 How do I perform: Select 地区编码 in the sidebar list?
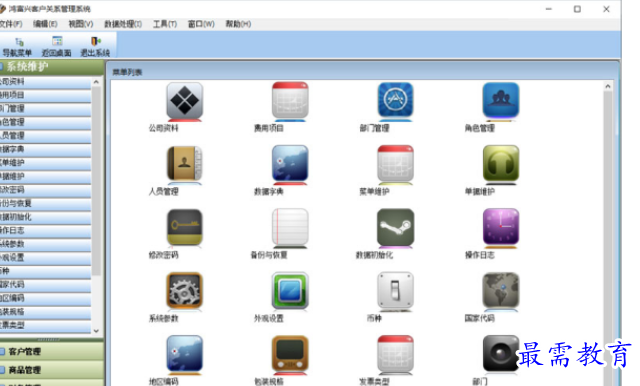(x=45, y=298)
